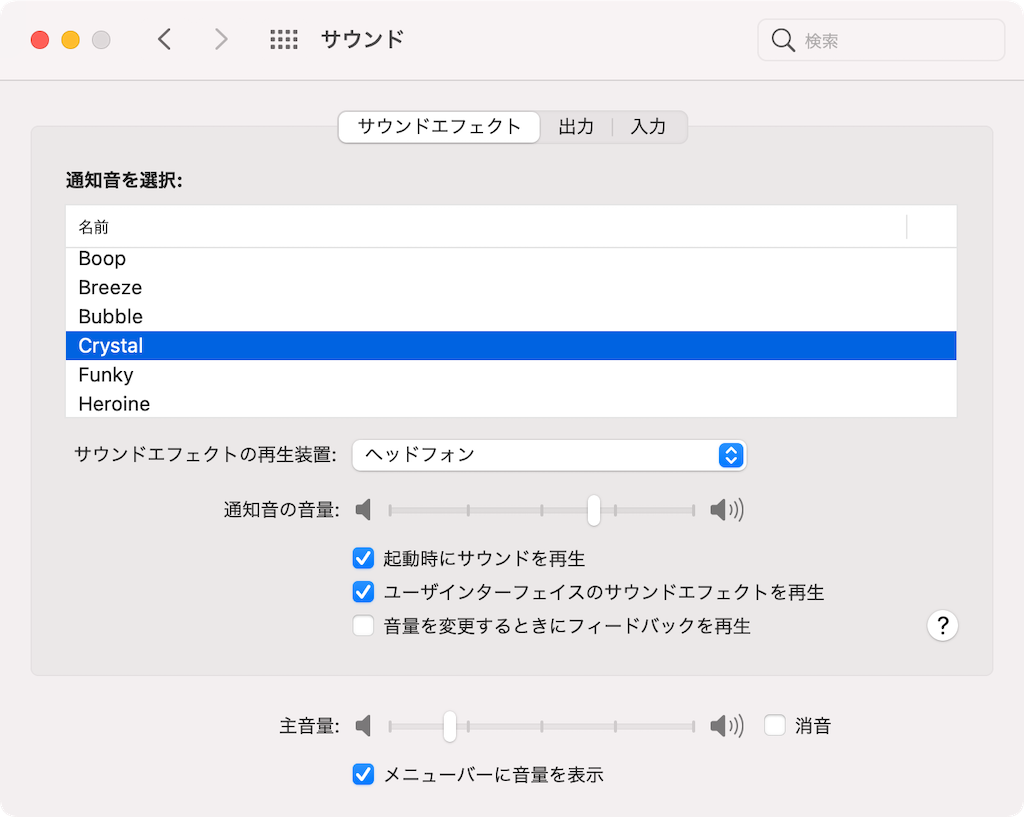Switch to the 入力 tab
Viewport: 1024px width, 817px height.
pyautogui.click(x=648, y=127)
